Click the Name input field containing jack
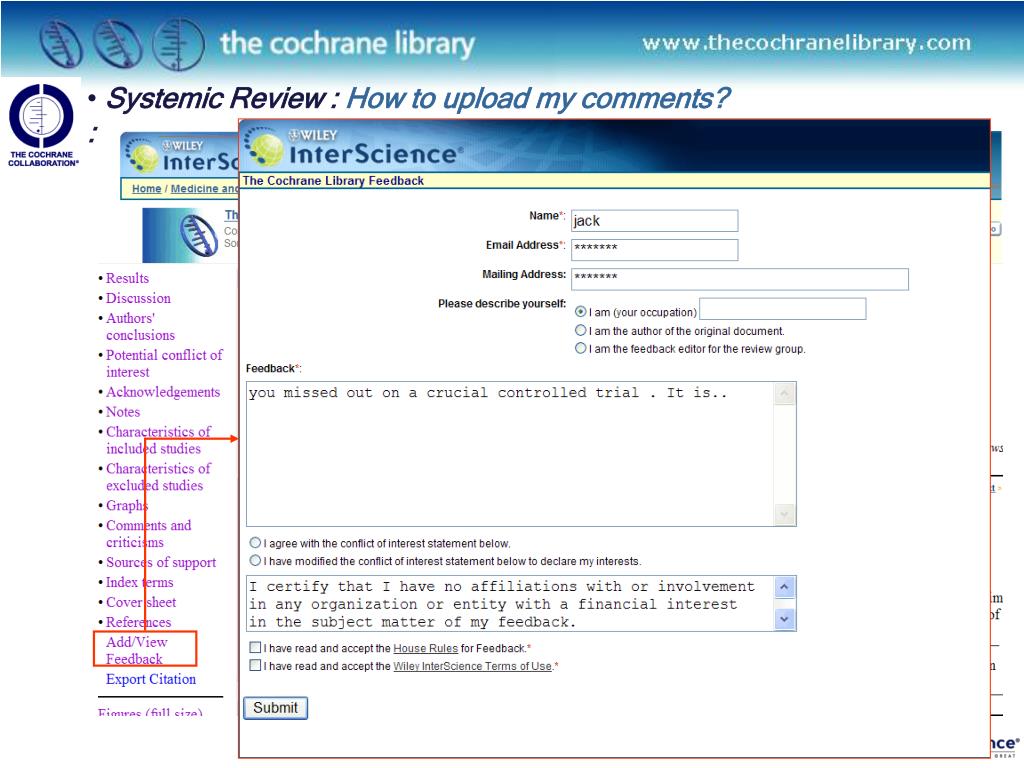Viewport: 1024px width, 768px height. pos(654,221)
